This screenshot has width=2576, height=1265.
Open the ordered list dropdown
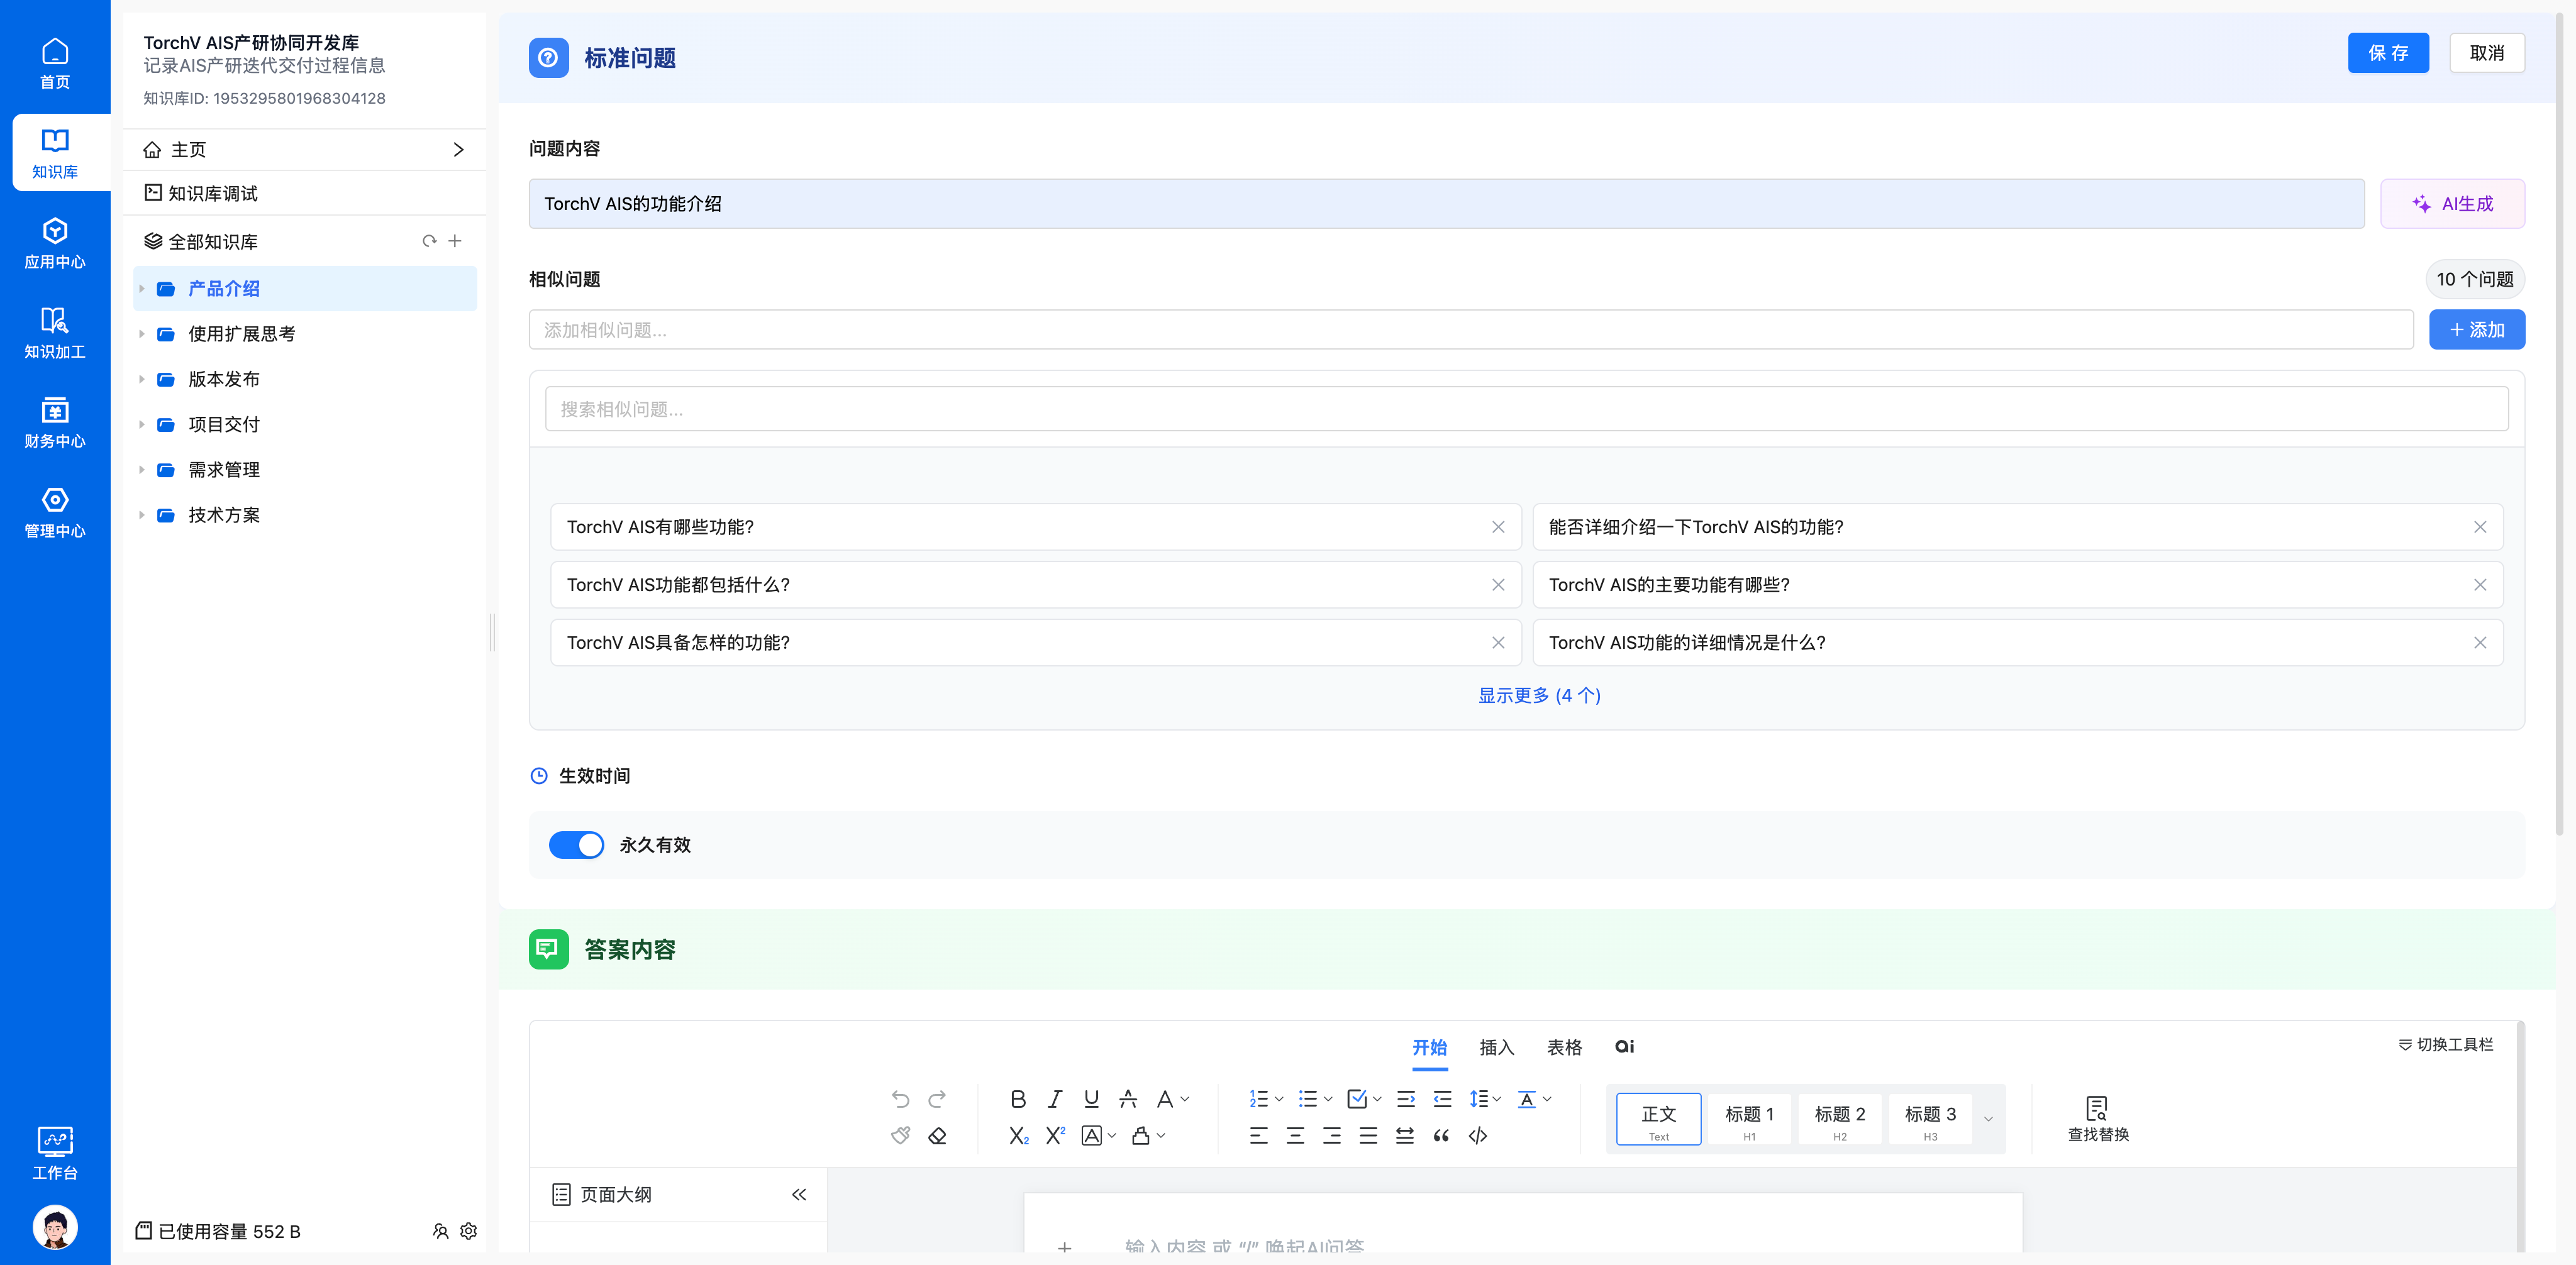coord(1279,1099)
